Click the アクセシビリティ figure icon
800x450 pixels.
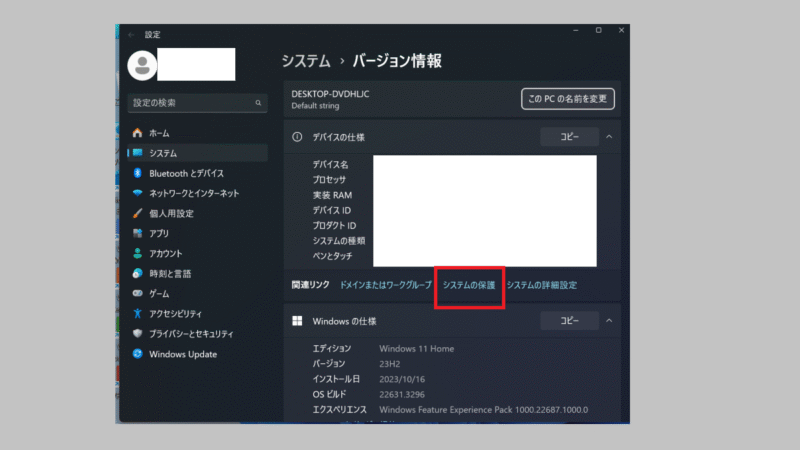[137, 313]
